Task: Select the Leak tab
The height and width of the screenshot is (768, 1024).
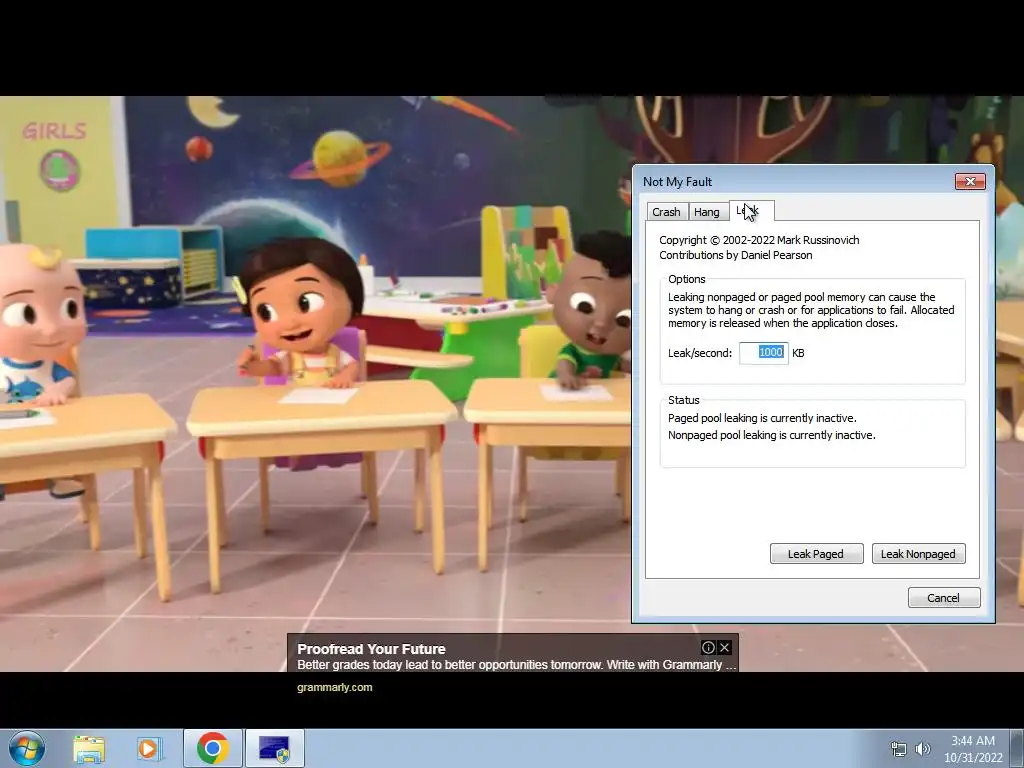Action: point(752,210)
